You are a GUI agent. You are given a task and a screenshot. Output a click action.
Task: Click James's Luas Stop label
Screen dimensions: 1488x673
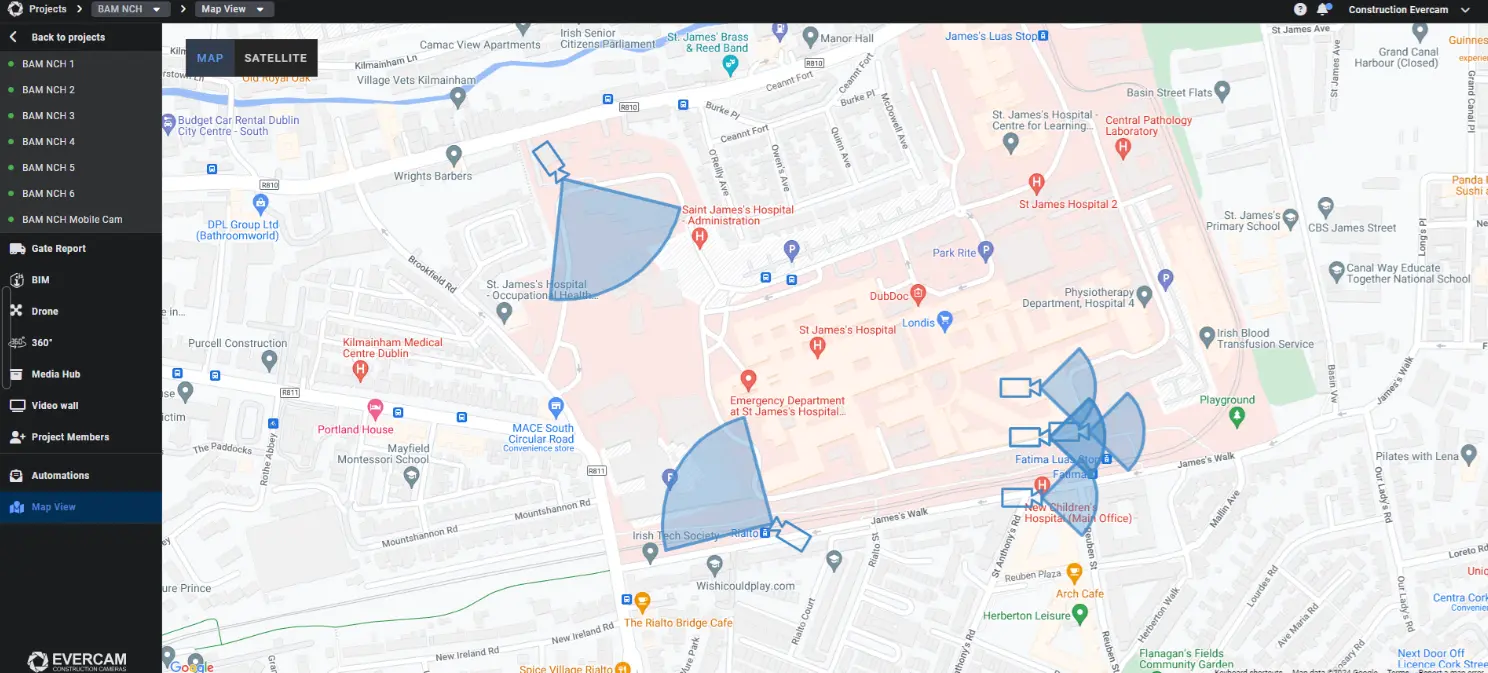click(992, 36)
